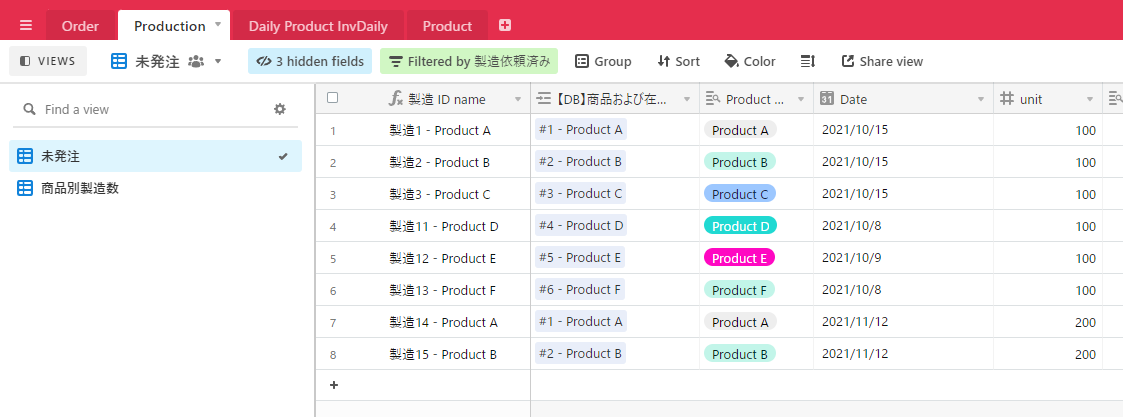Open the Filtered by 製造依頼済み filter
This screenshot has height=417, width=1123.
click(469, 62)
